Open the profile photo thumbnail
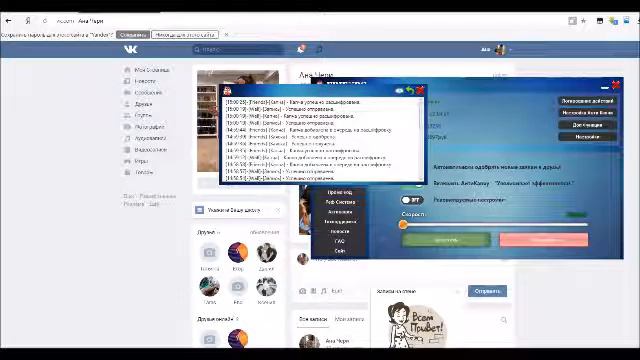Screen dimensions: 640x360 click(238, 121)
